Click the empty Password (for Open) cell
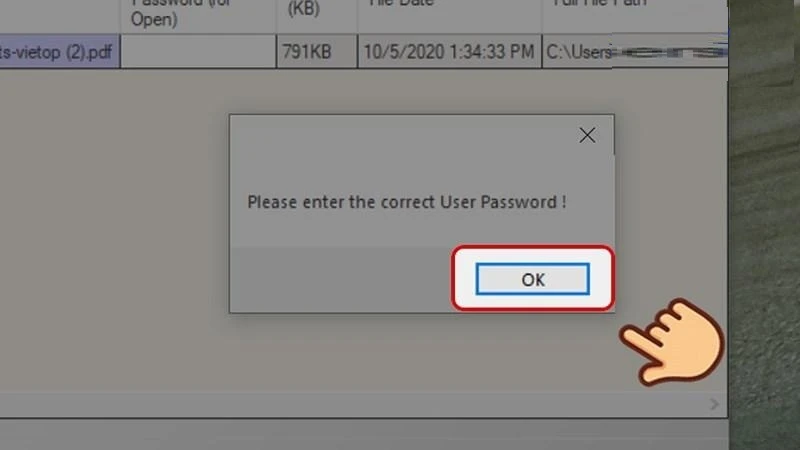800x450 pixels. click(x=198, y=52)
